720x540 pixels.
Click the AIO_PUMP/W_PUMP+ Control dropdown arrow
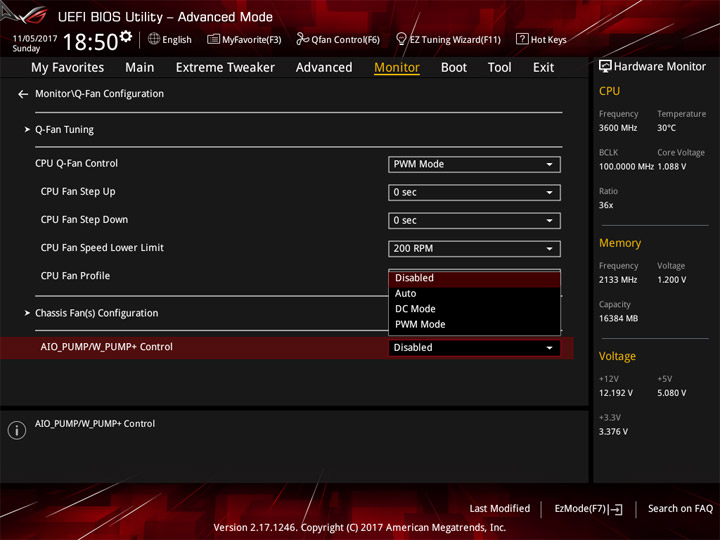pos(549,348)
